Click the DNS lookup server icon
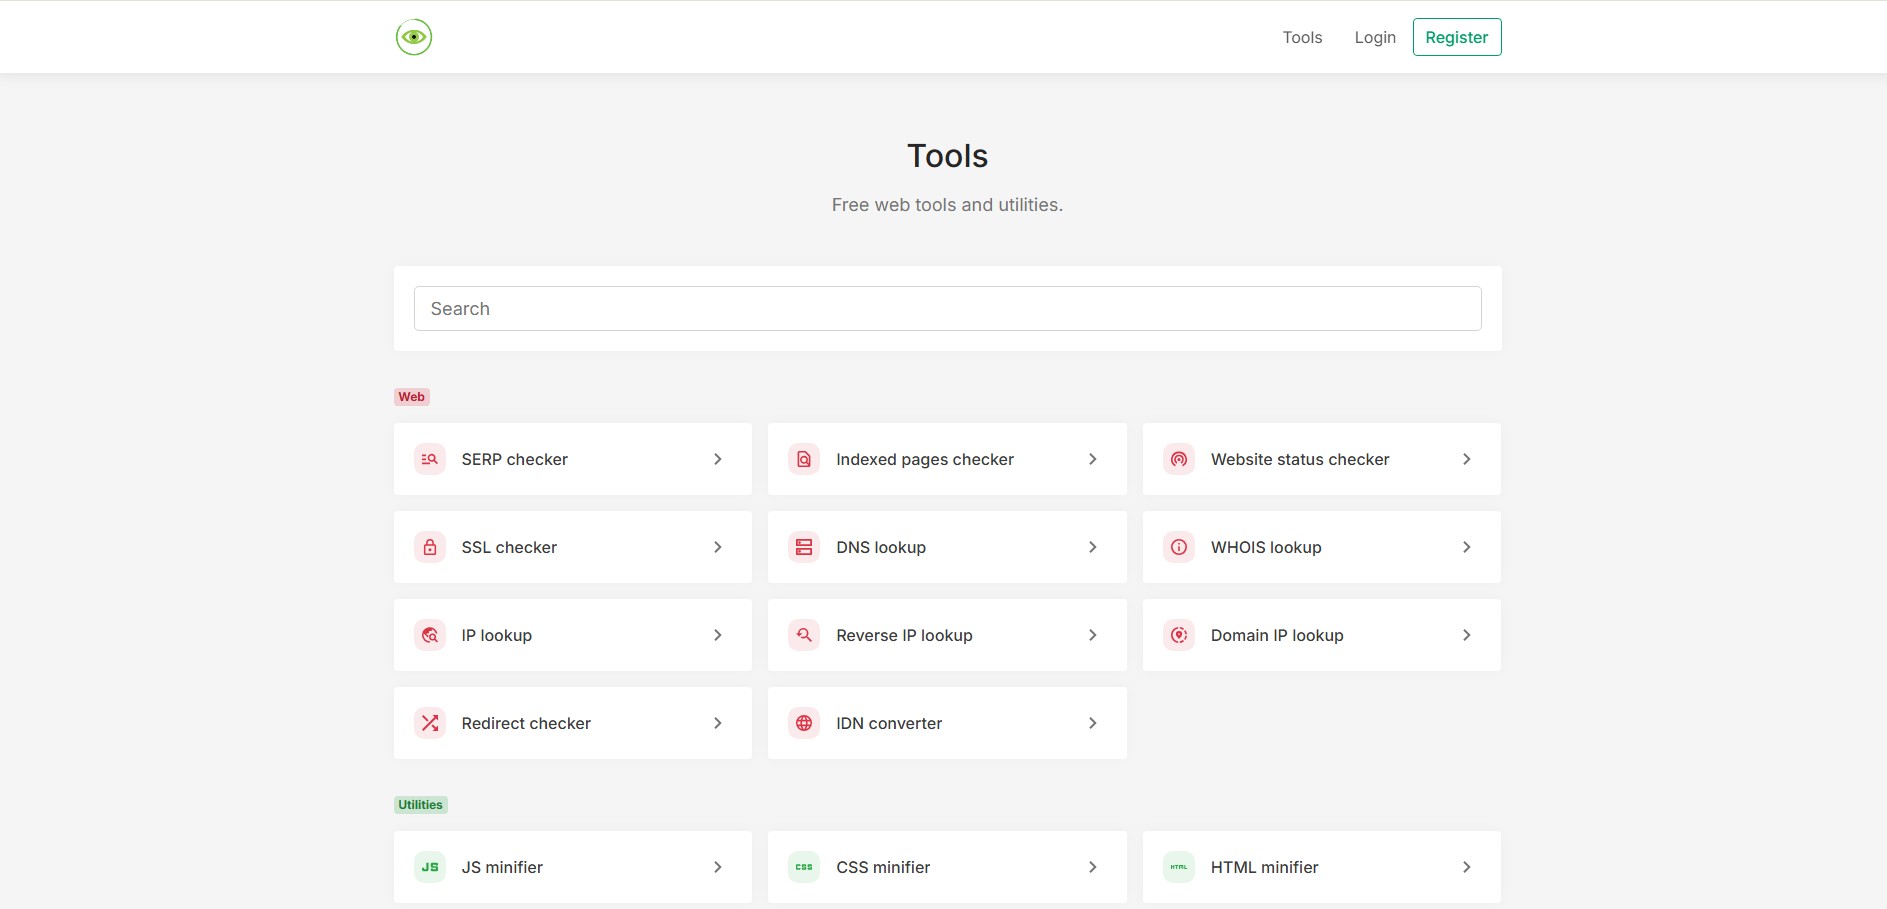Screen dimensions: 1887x909 click(x=804, y=547)
